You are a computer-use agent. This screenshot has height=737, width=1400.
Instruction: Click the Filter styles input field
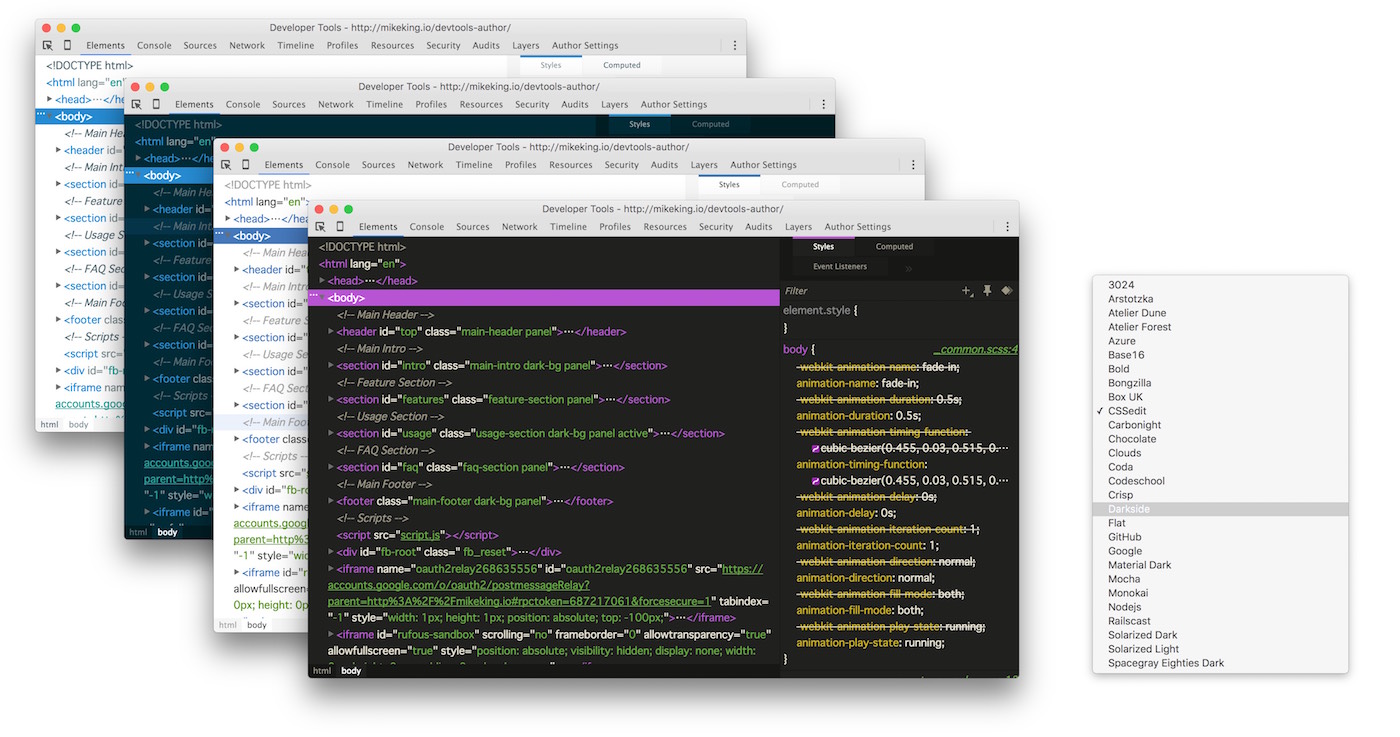pos(868,291)
